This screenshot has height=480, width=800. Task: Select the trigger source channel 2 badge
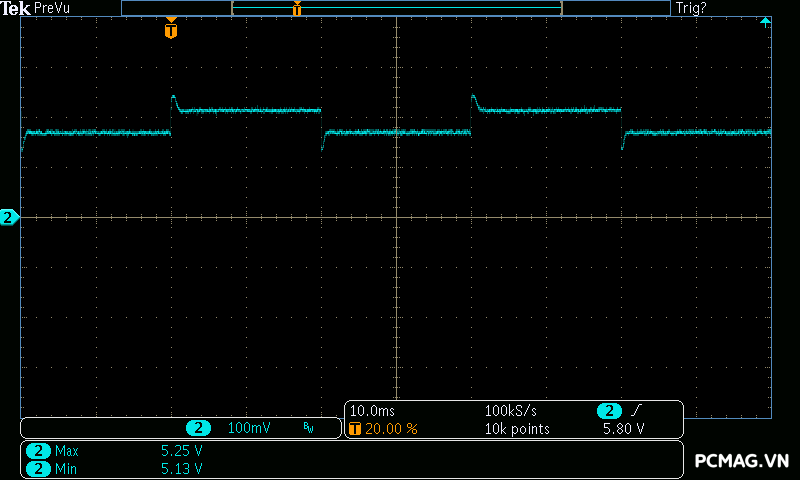coord(608,411)
